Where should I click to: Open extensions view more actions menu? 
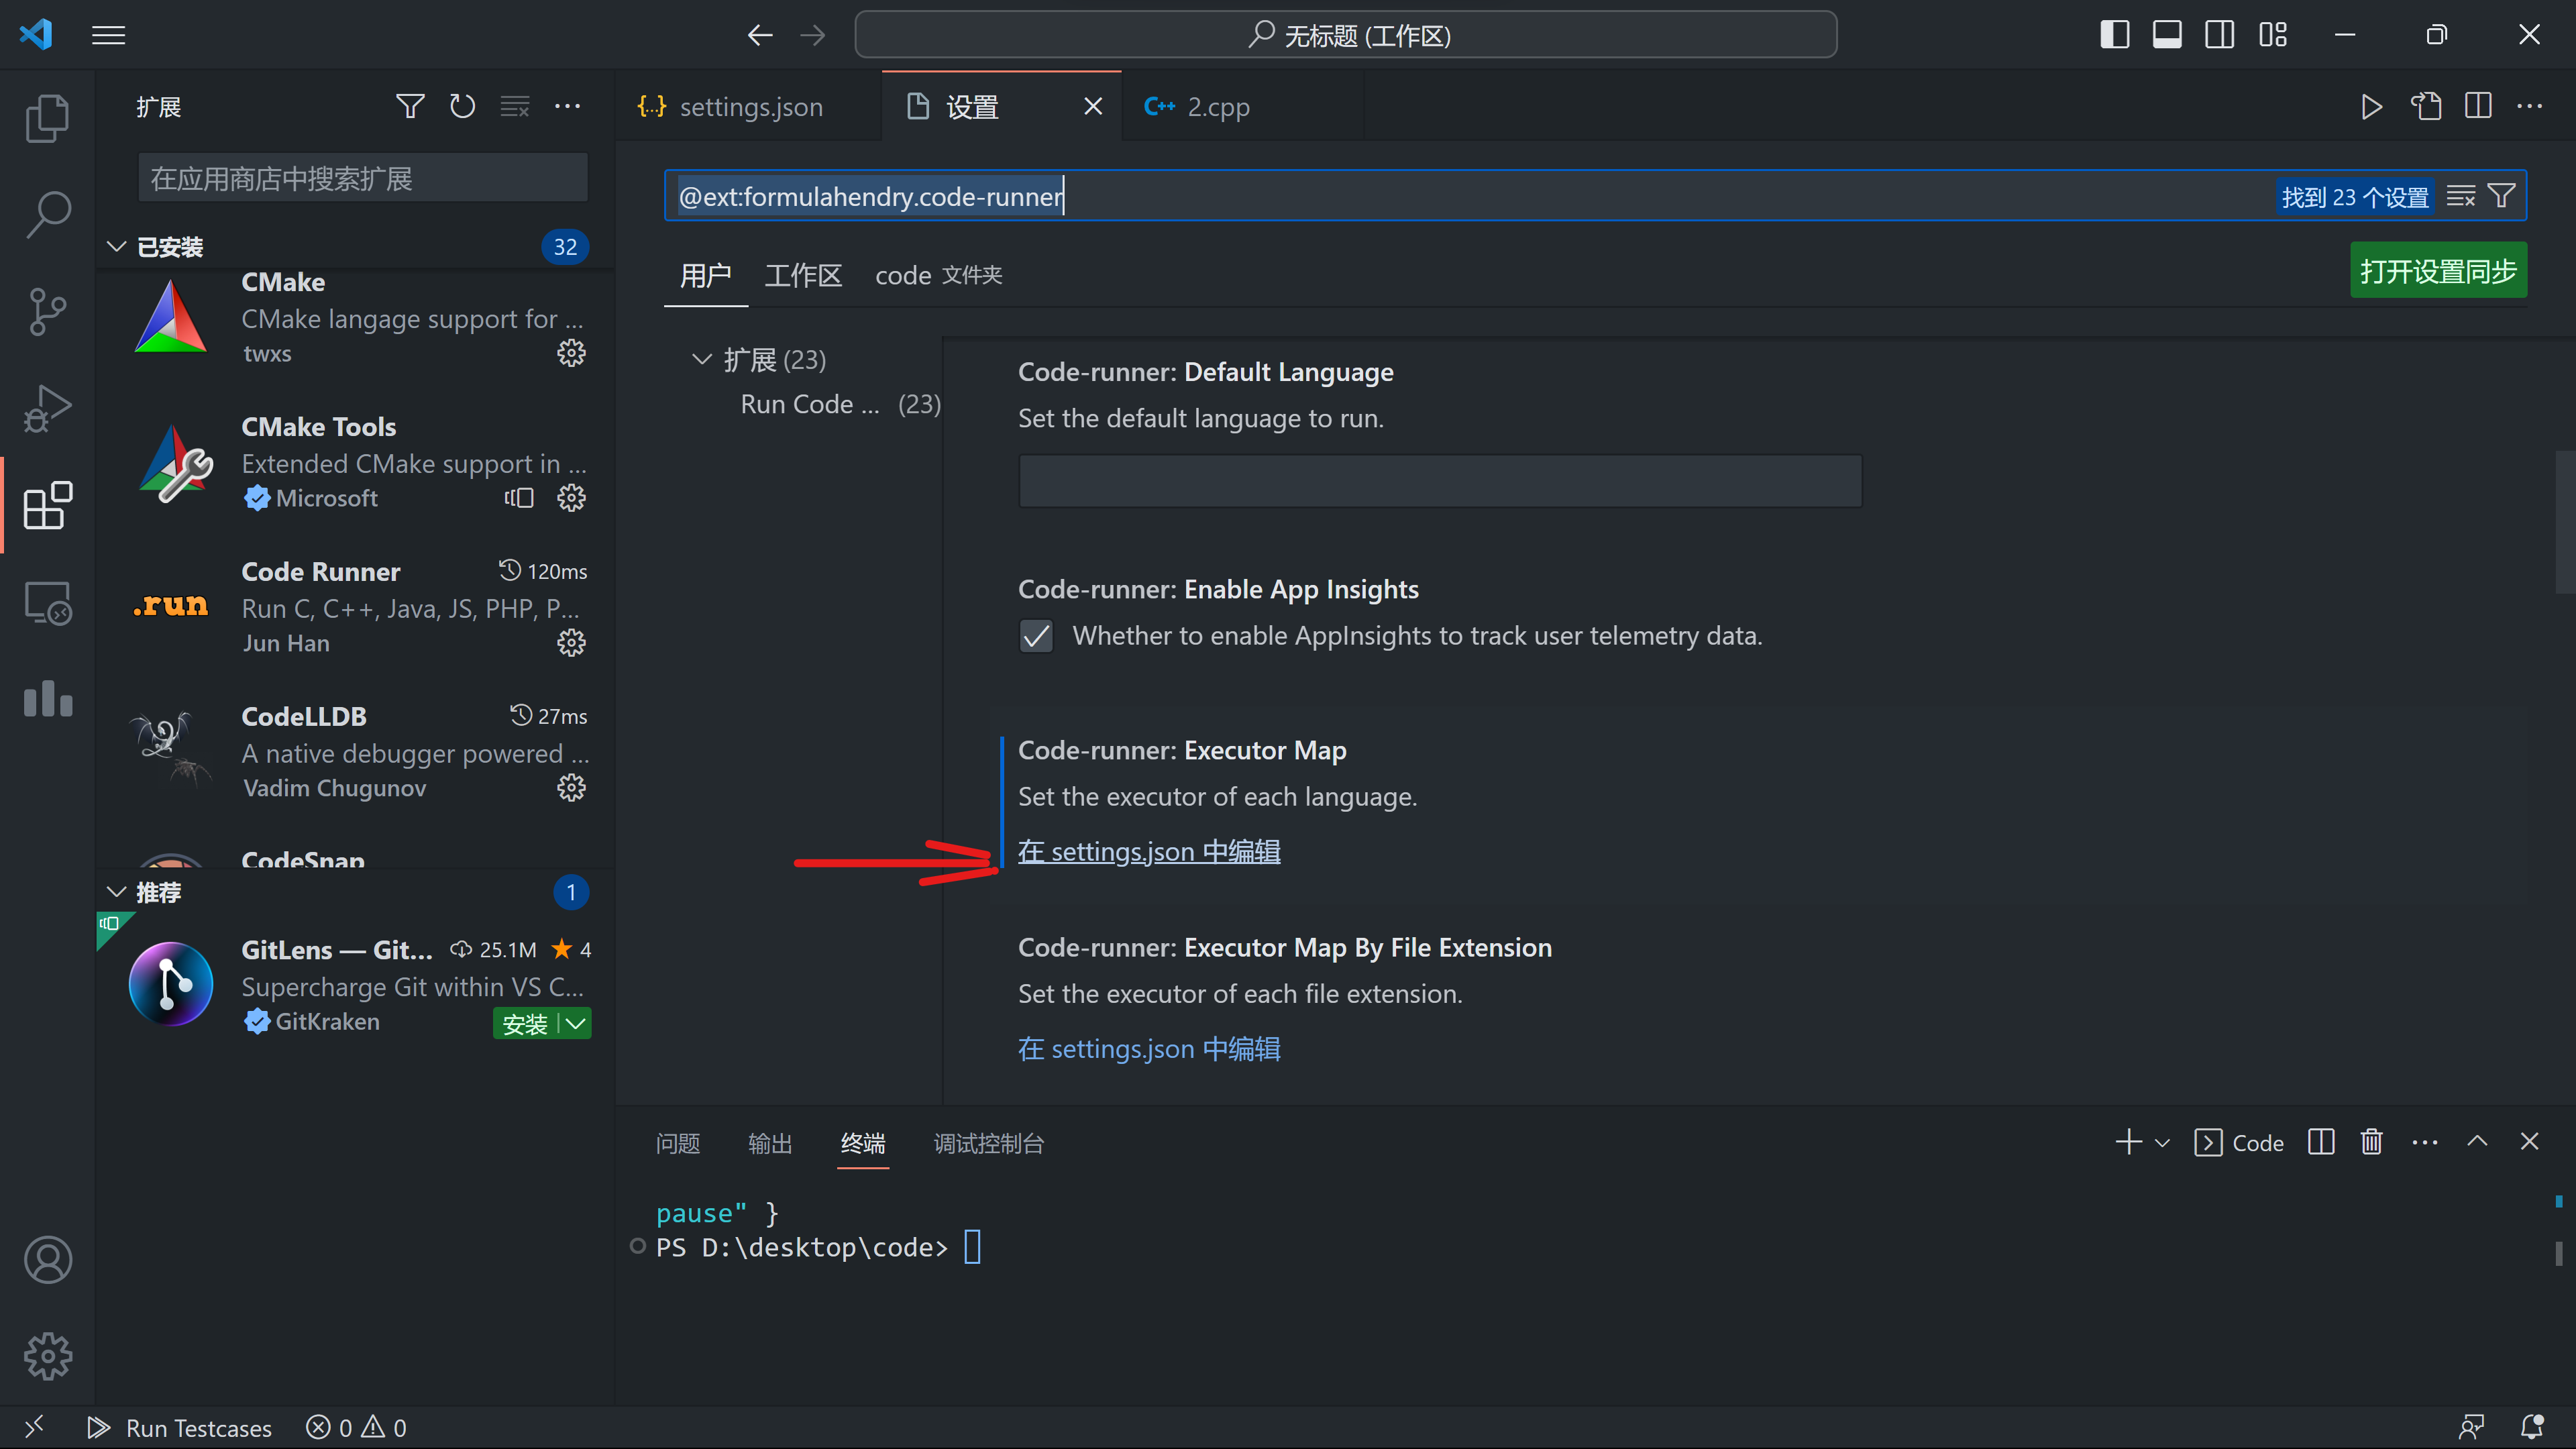click(x=568, y=106)
